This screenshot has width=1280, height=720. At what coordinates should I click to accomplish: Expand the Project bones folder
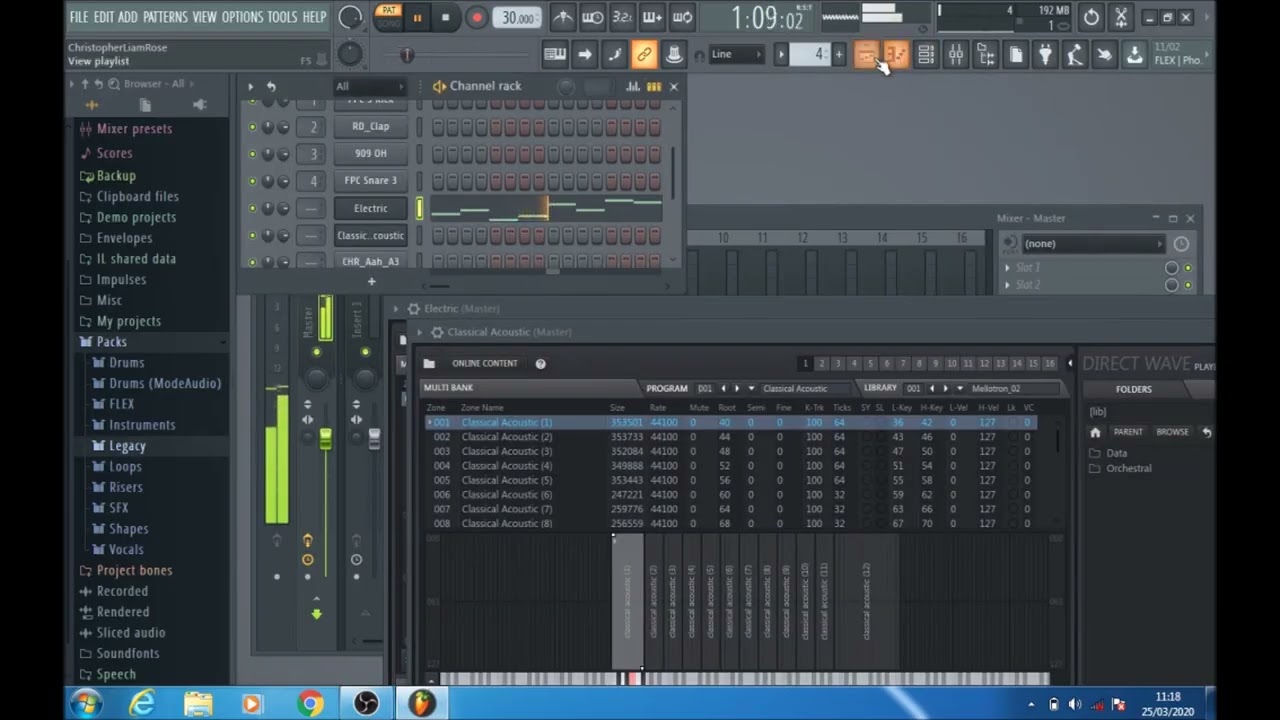click(x=134, y=570)
